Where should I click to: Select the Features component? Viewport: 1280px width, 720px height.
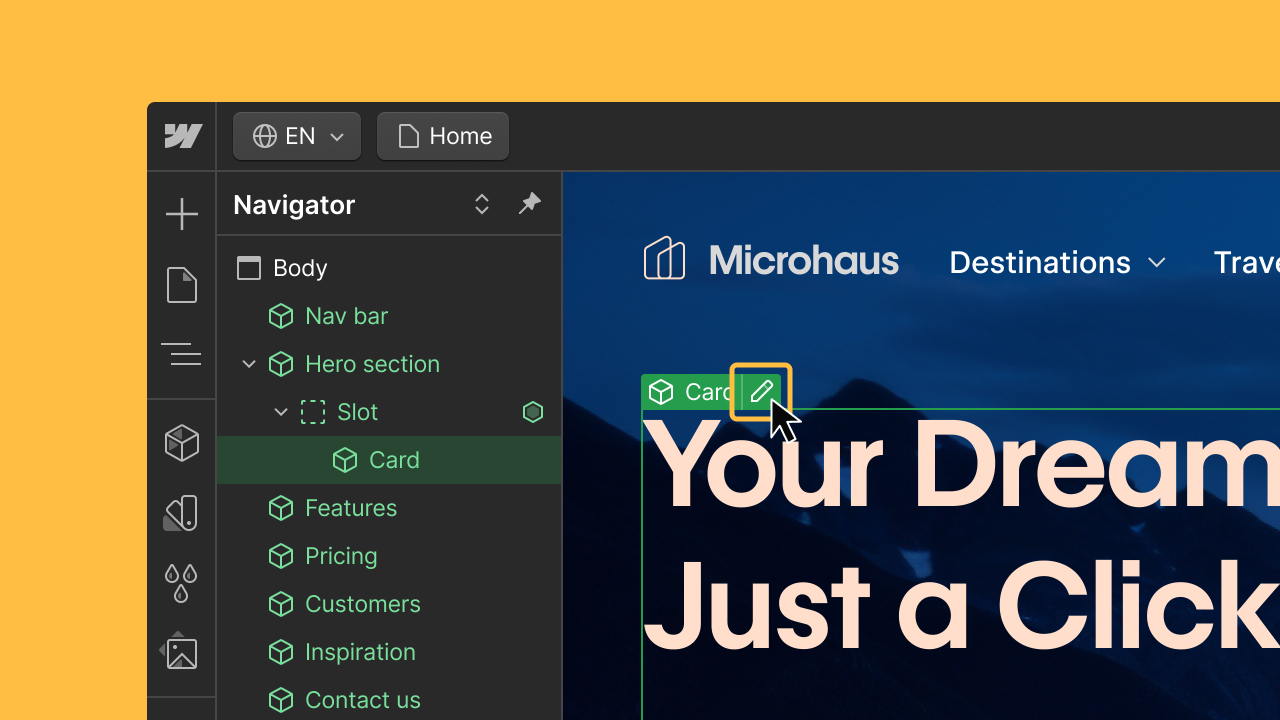389,508
